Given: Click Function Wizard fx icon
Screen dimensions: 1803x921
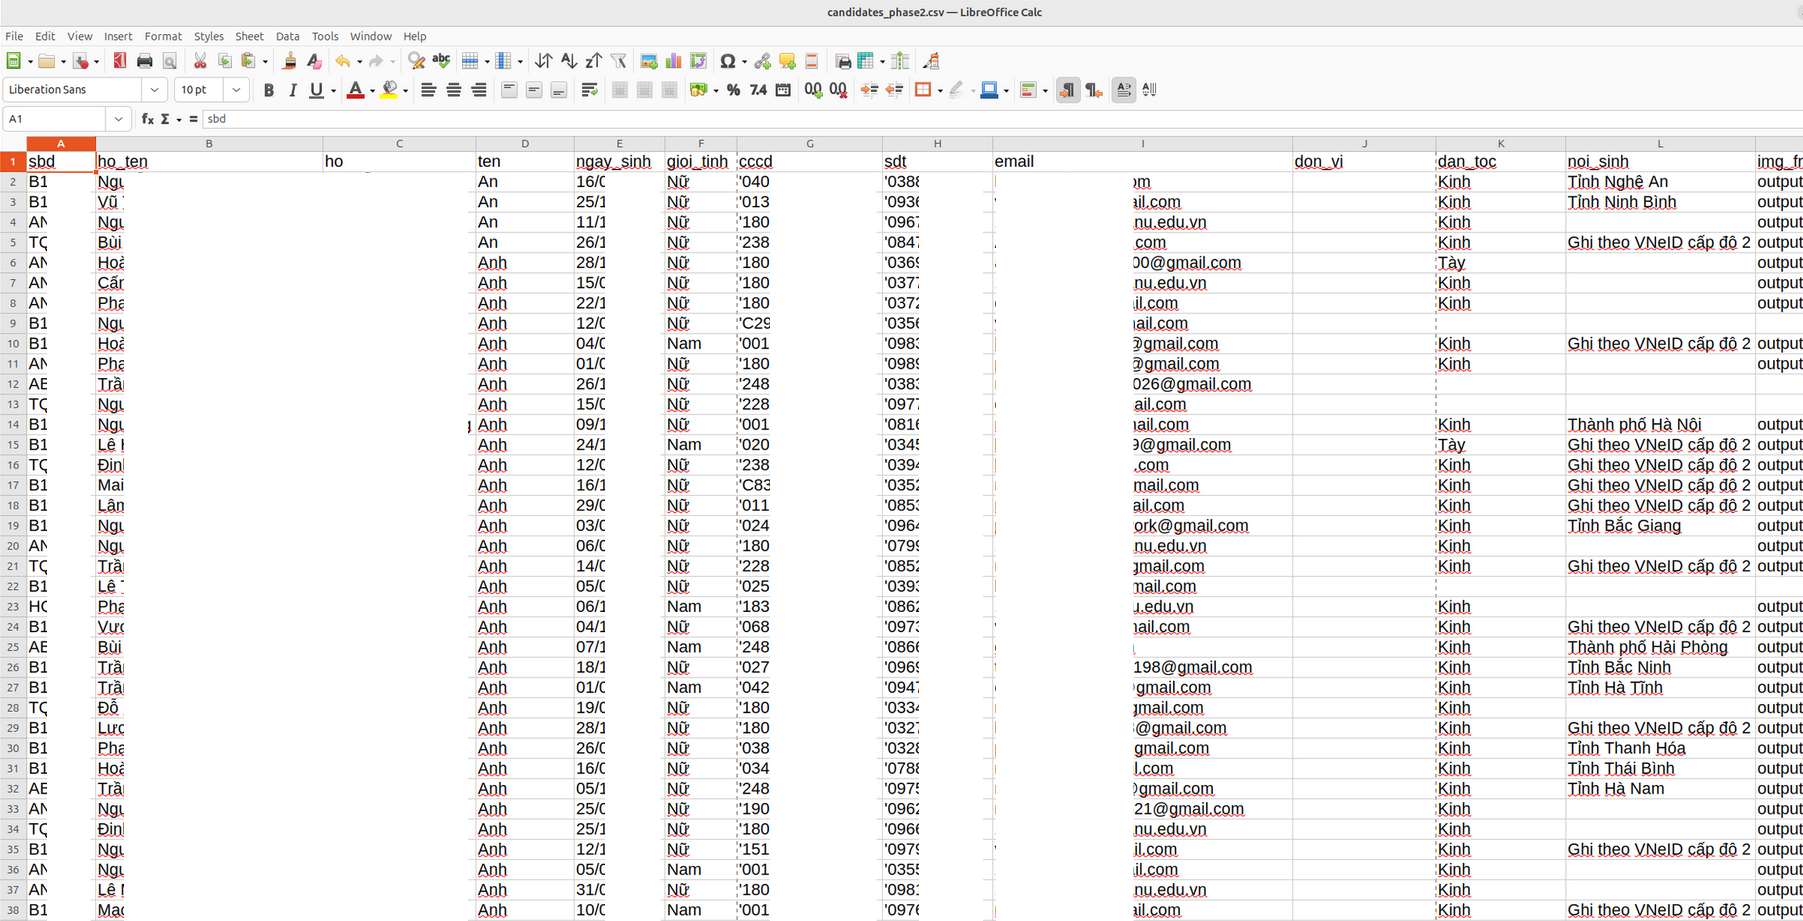Looking at the screenshot, I should (x=148, y=119).
